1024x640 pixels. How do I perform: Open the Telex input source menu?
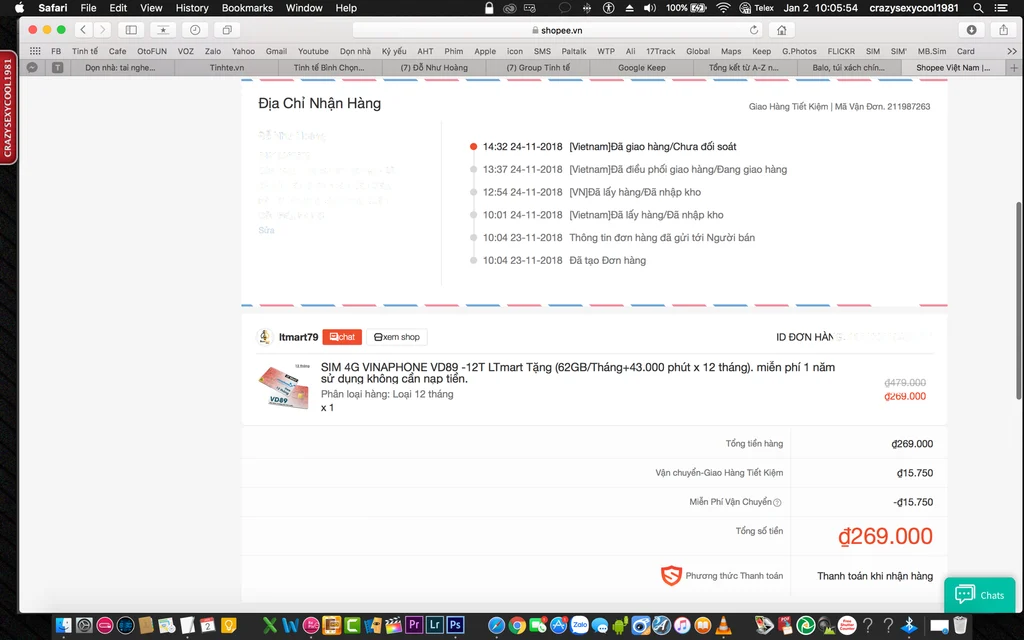tap(756, 8)
